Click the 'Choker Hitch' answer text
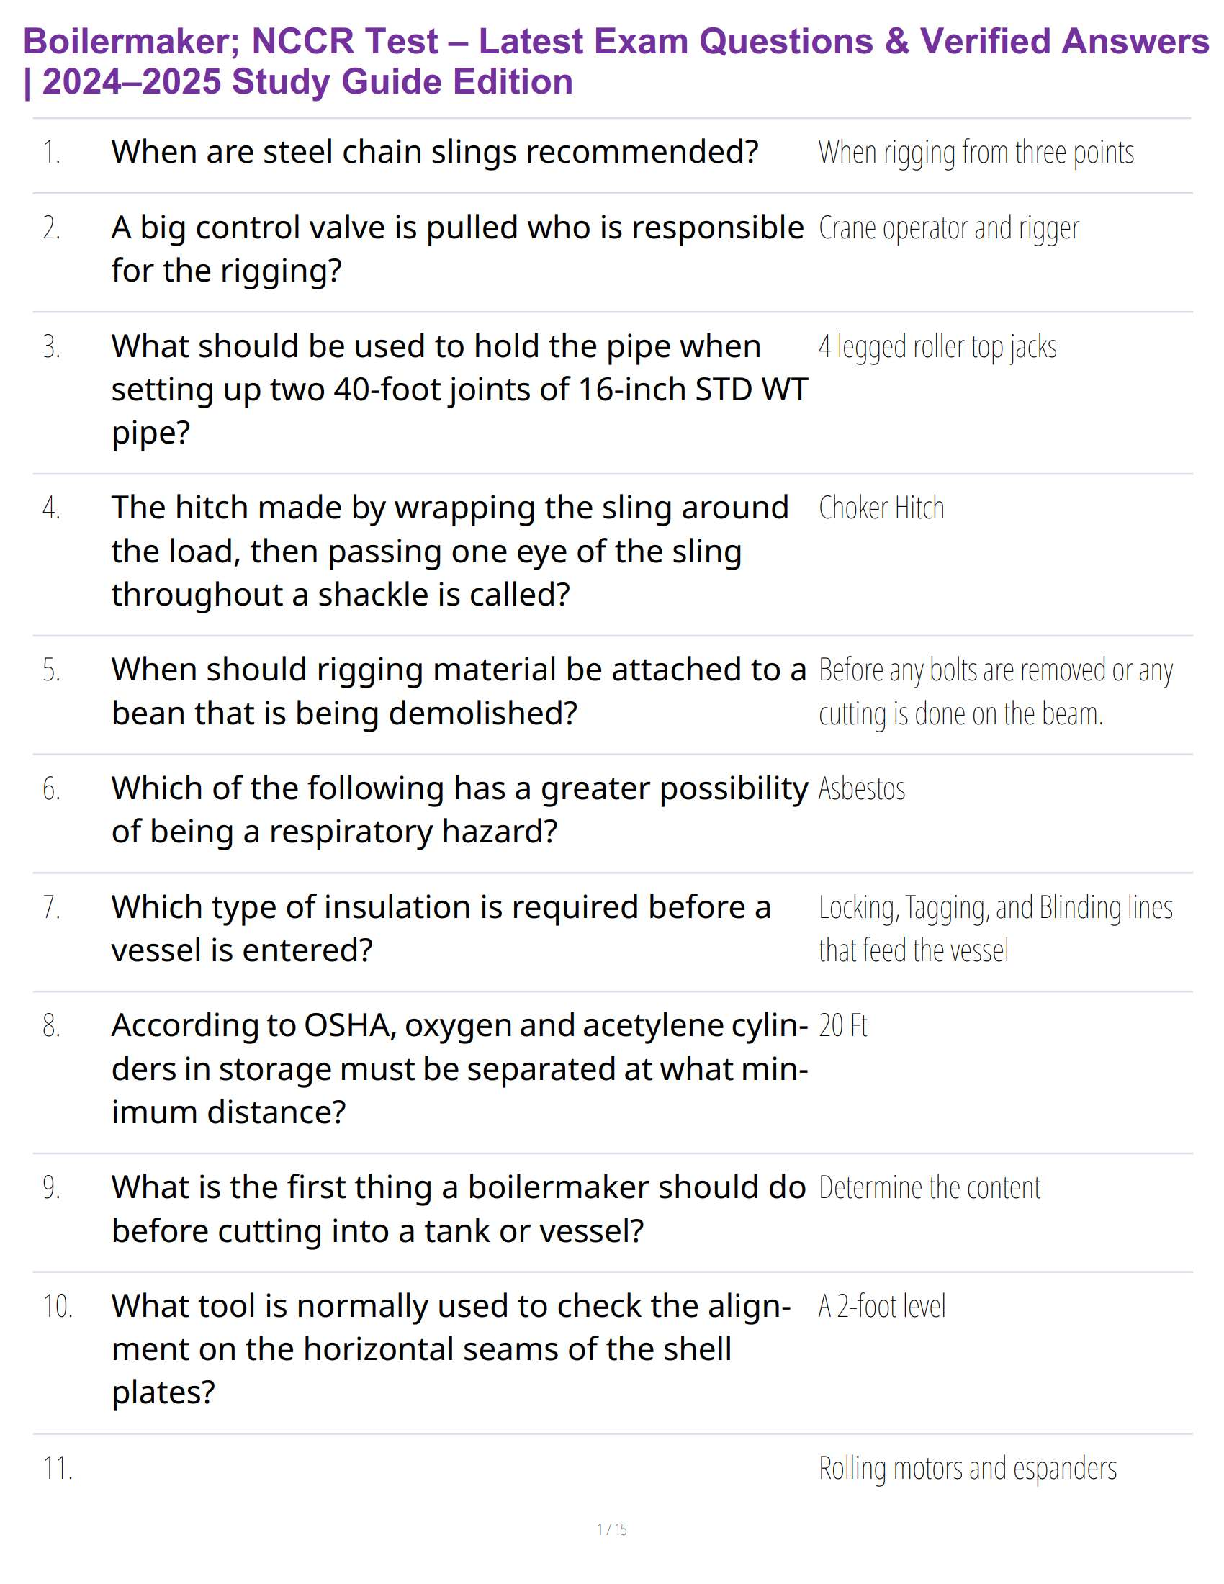 [881, 508]
